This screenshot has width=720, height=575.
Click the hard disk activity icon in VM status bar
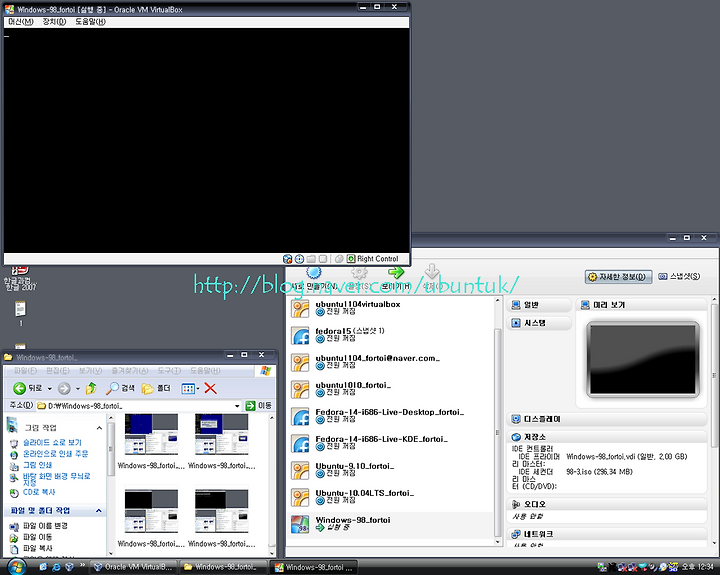(x=287, y=259)
